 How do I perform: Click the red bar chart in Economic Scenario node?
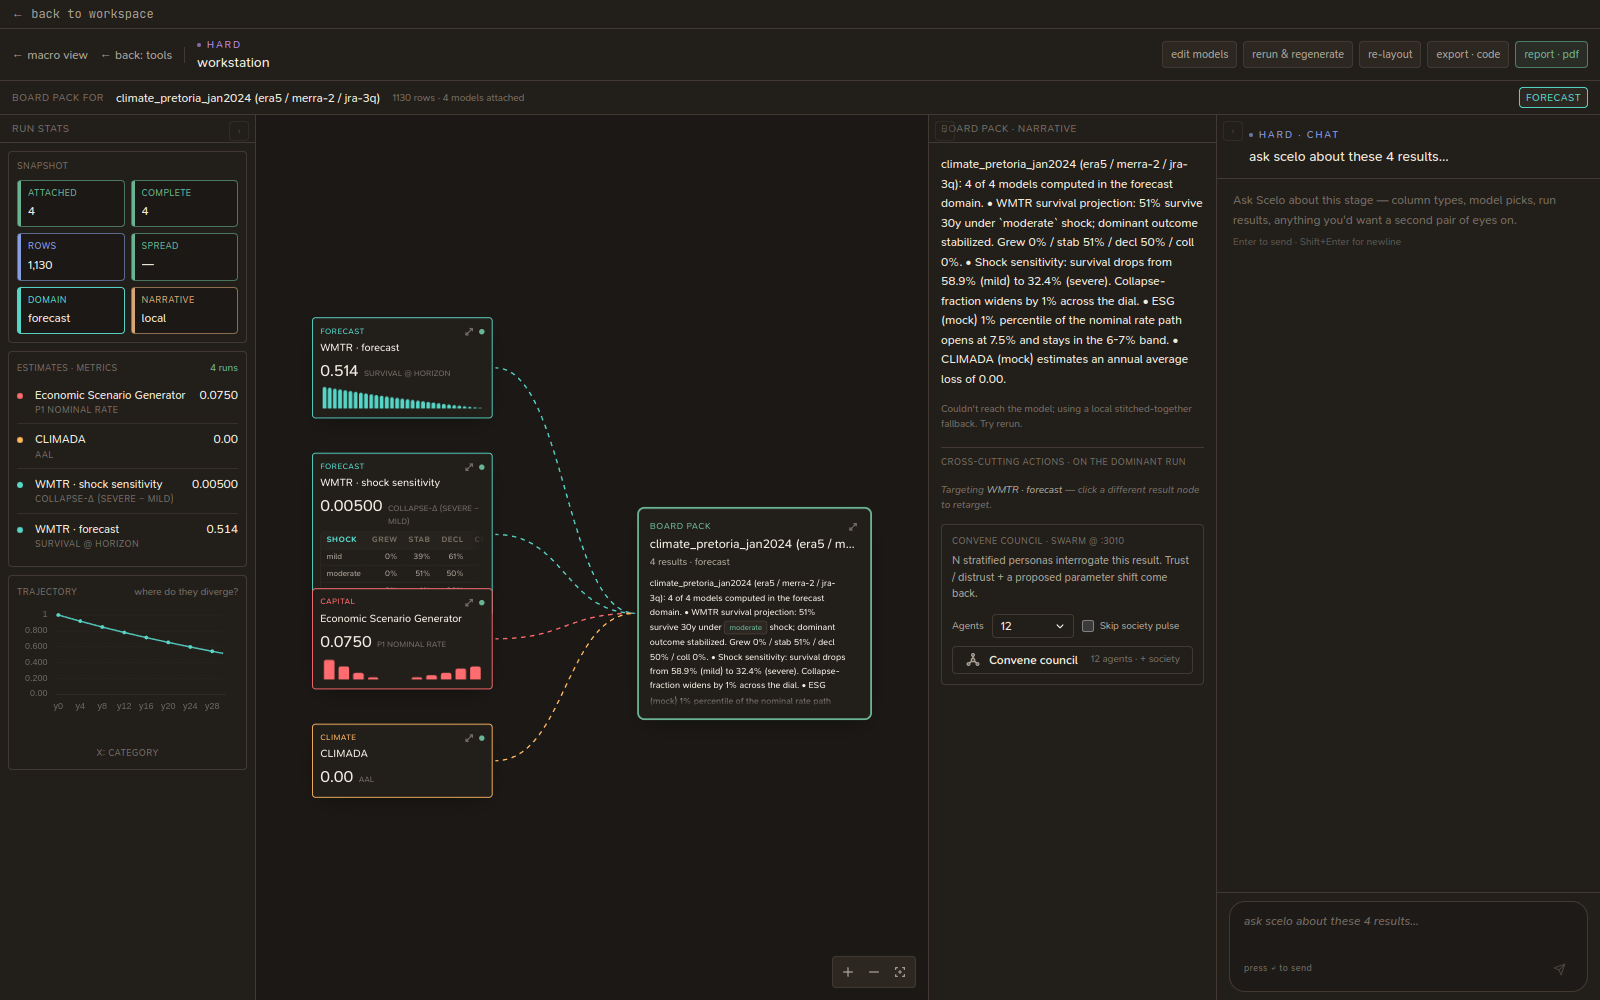pyautogui.click(x=402, y=670)
